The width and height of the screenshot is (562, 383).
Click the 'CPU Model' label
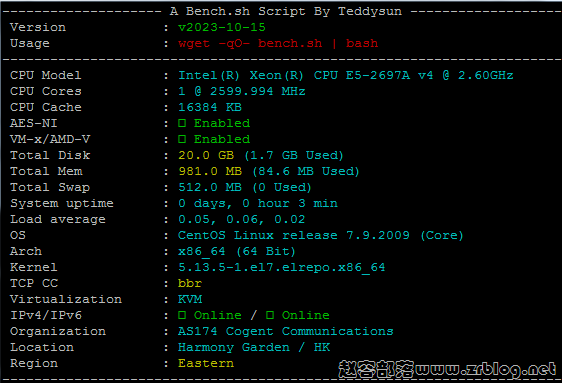click(x=46, y=75)
